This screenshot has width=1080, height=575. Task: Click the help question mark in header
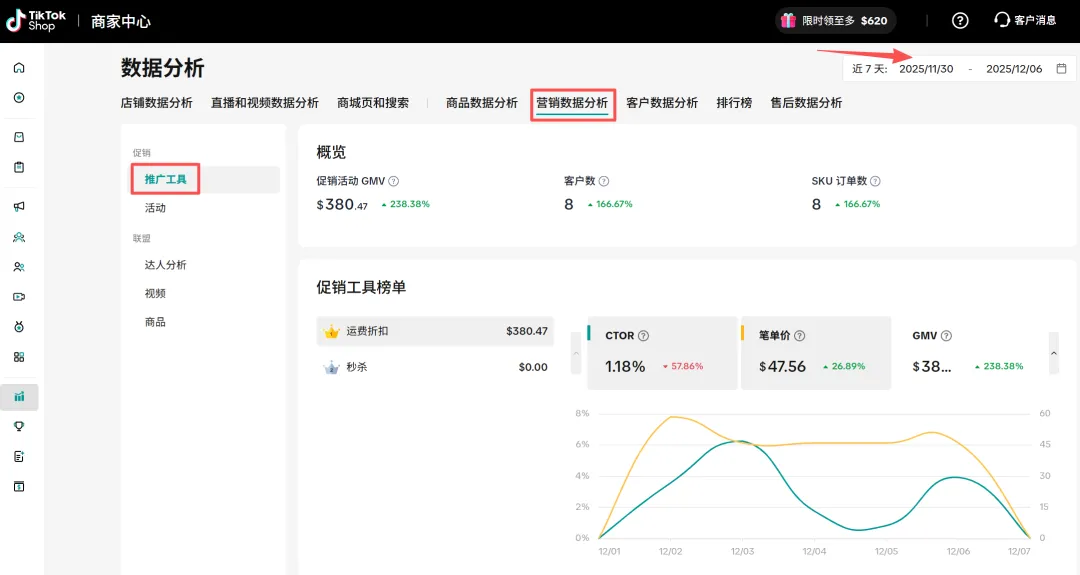coord(960,21)
